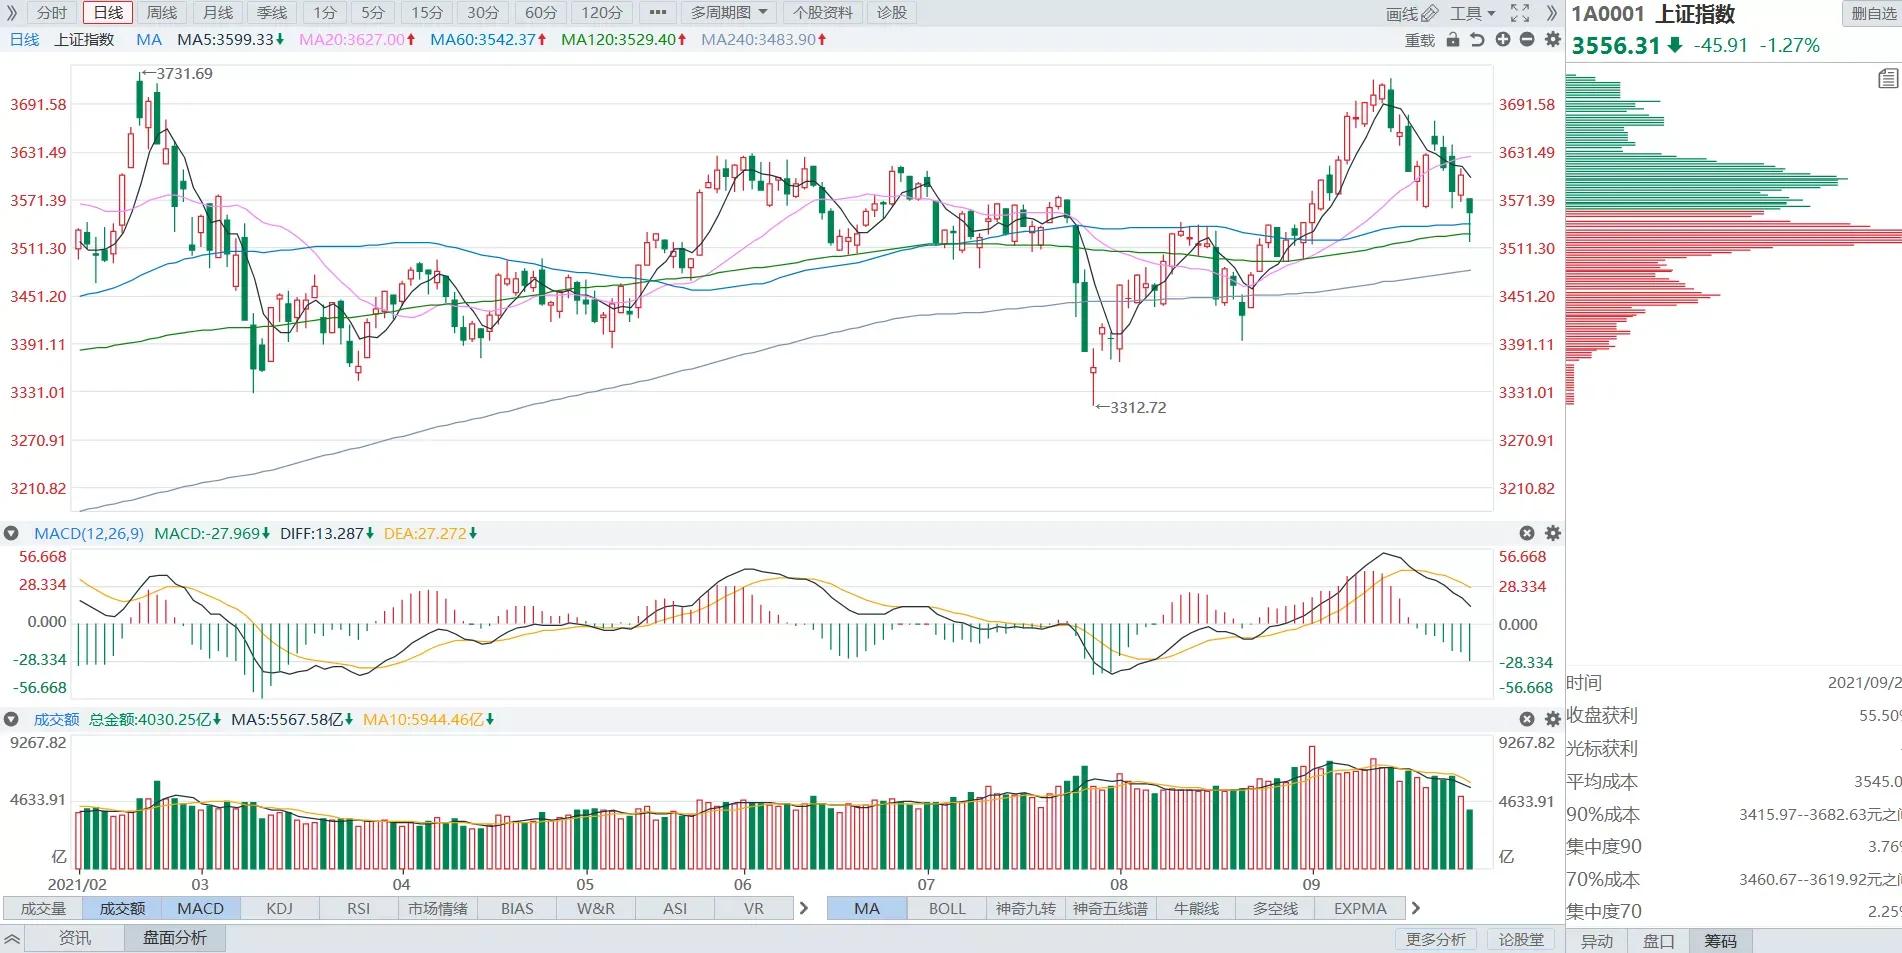Open more time periods ellipsis menu
This screenshot has width=1902, height=953.
(x=657, y=13)
